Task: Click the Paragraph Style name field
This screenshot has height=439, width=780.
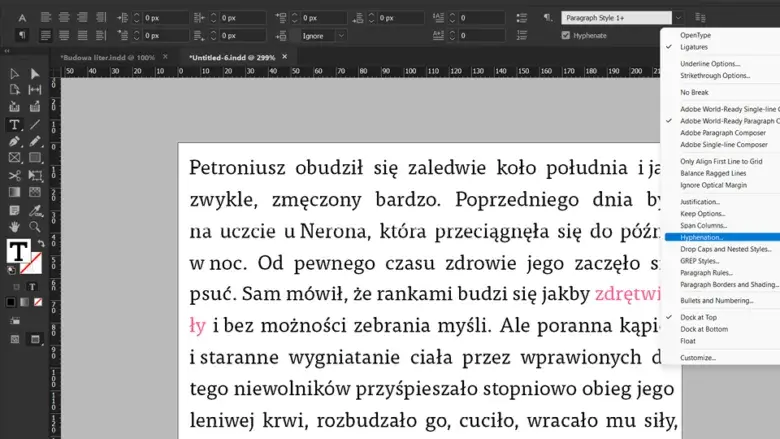Action: (x=616, y=18)
